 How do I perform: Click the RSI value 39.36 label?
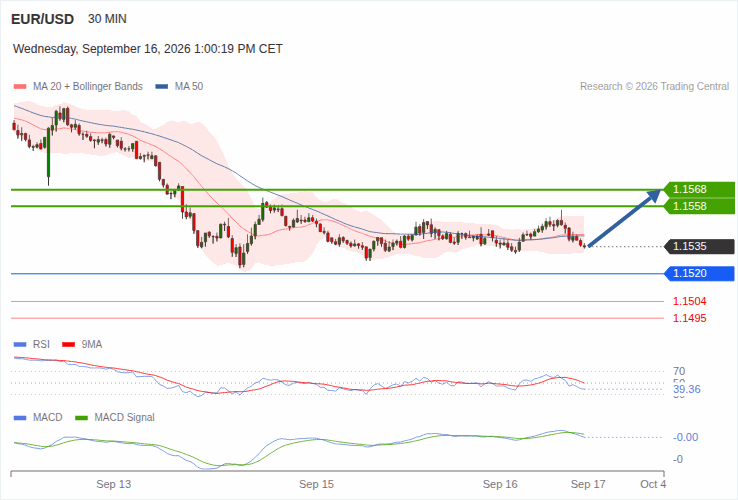click(687, 389)
